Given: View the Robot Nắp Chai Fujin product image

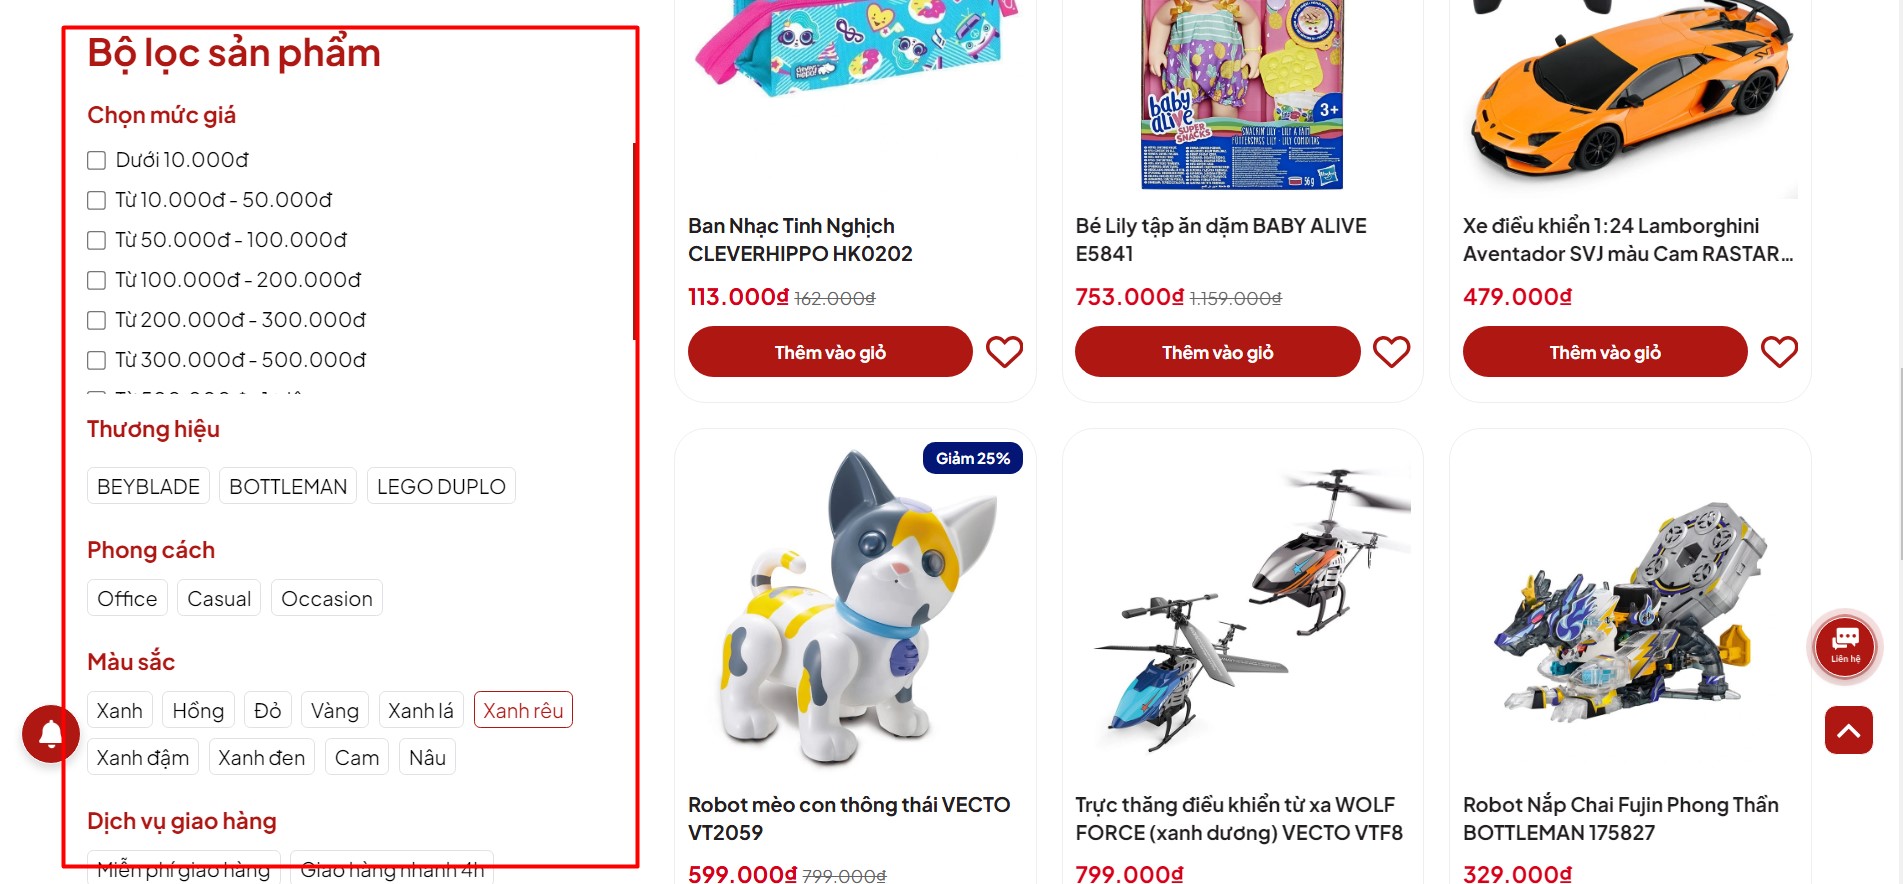Looking at the screenshot, I should (1630, 610).
